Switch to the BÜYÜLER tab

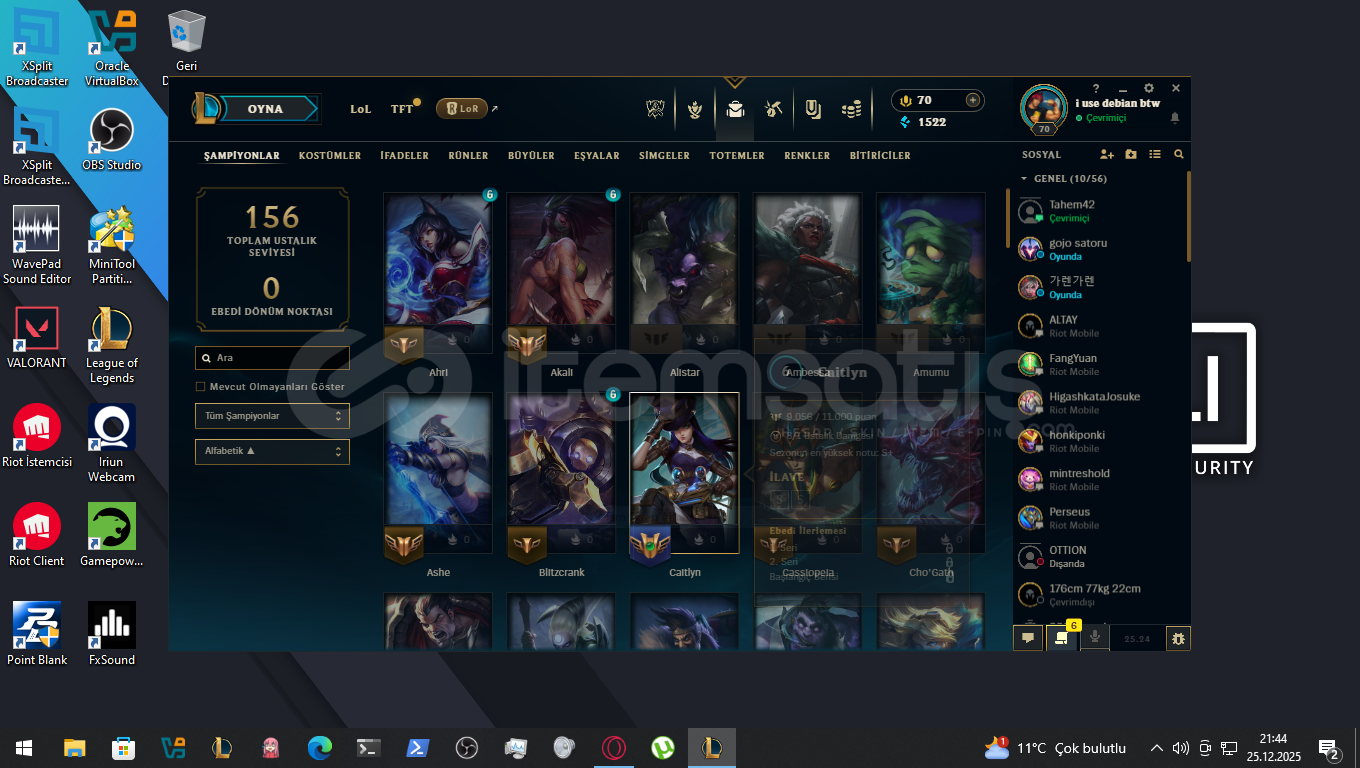531,156
